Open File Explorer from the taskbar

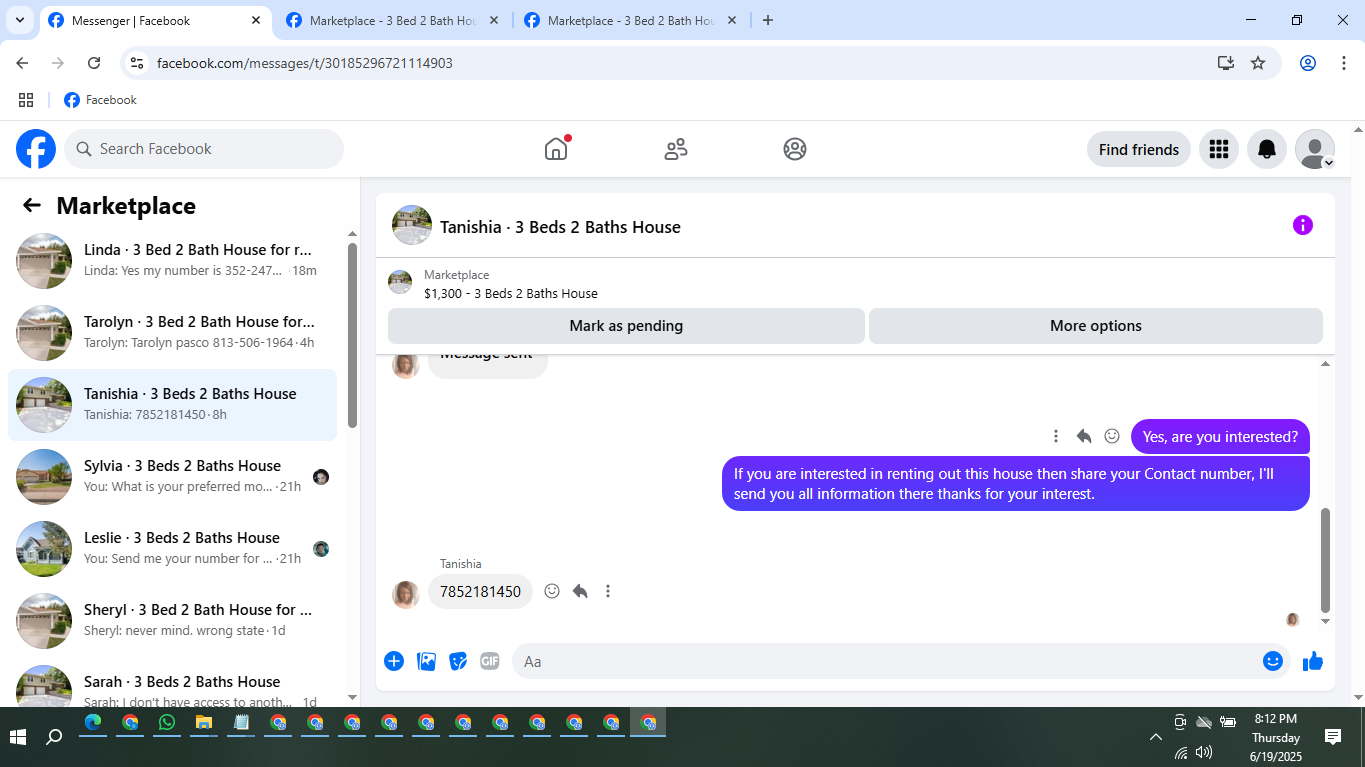coord(204,723)
